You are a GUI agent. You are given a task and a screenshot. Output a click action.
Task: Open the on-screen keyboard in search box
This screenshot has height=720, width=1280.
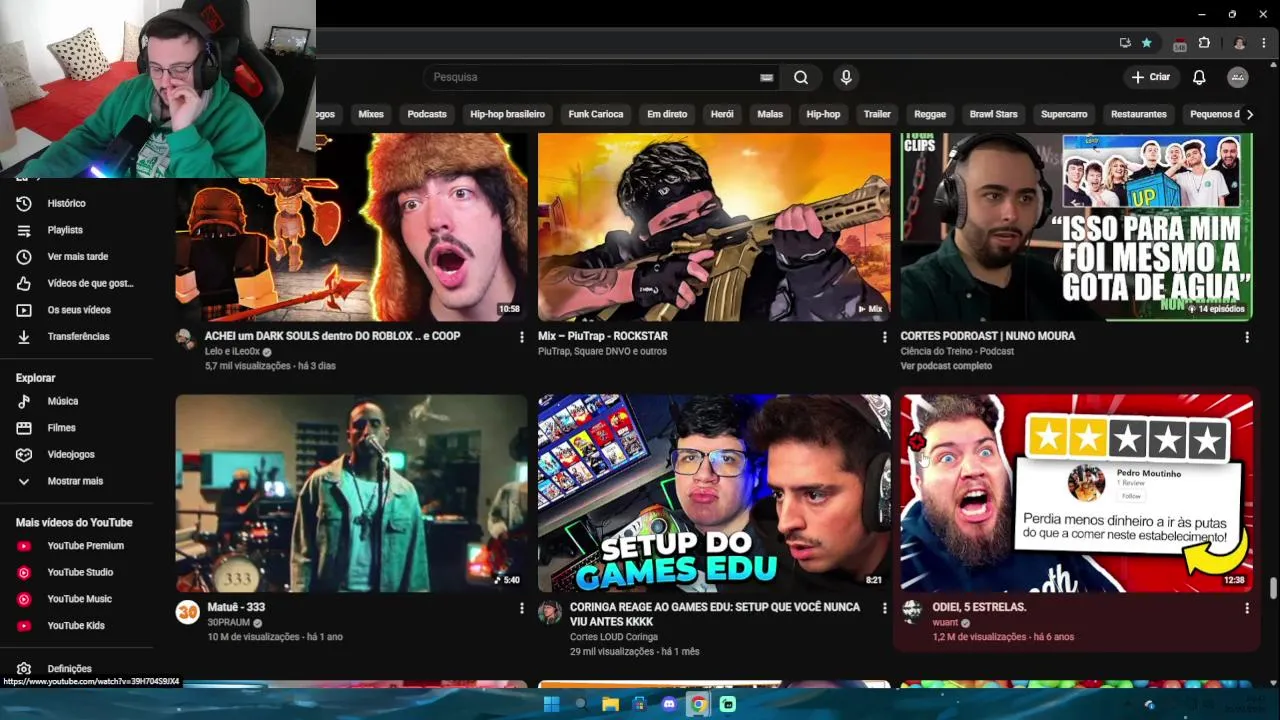(766, 77)
